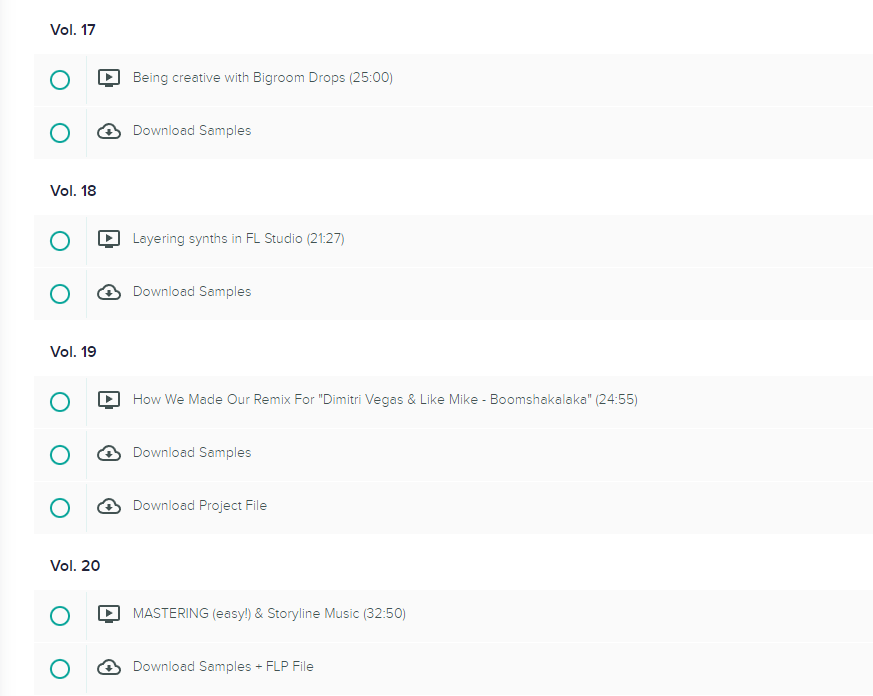Toggle completion circle for Layering synths lesson
The width and height of the screenshot is (873, 696).
pos(60,241)
